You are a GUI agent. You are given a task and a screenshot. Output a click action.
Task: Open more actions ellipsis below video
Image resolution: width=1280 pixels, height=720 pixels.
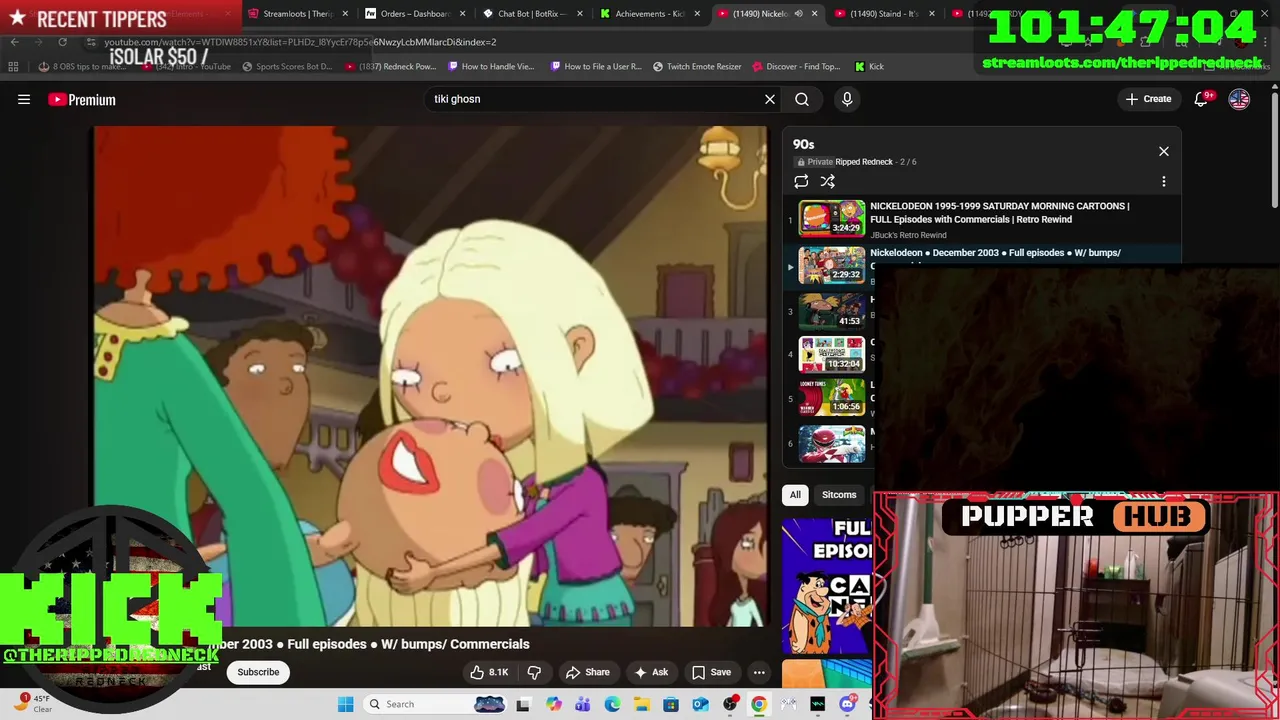click(x=759, y=672)
